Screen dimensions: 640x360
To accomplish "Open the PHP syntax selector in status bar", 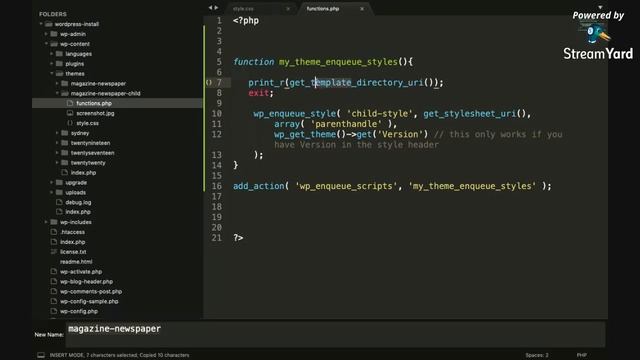I will click(x=582, y=355).
